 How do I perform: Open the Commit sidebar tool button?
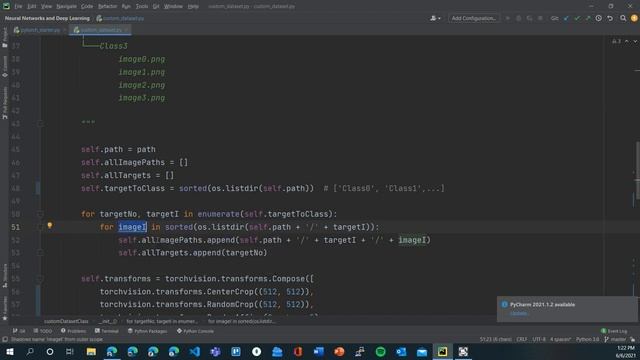click(x=4, y=67)
